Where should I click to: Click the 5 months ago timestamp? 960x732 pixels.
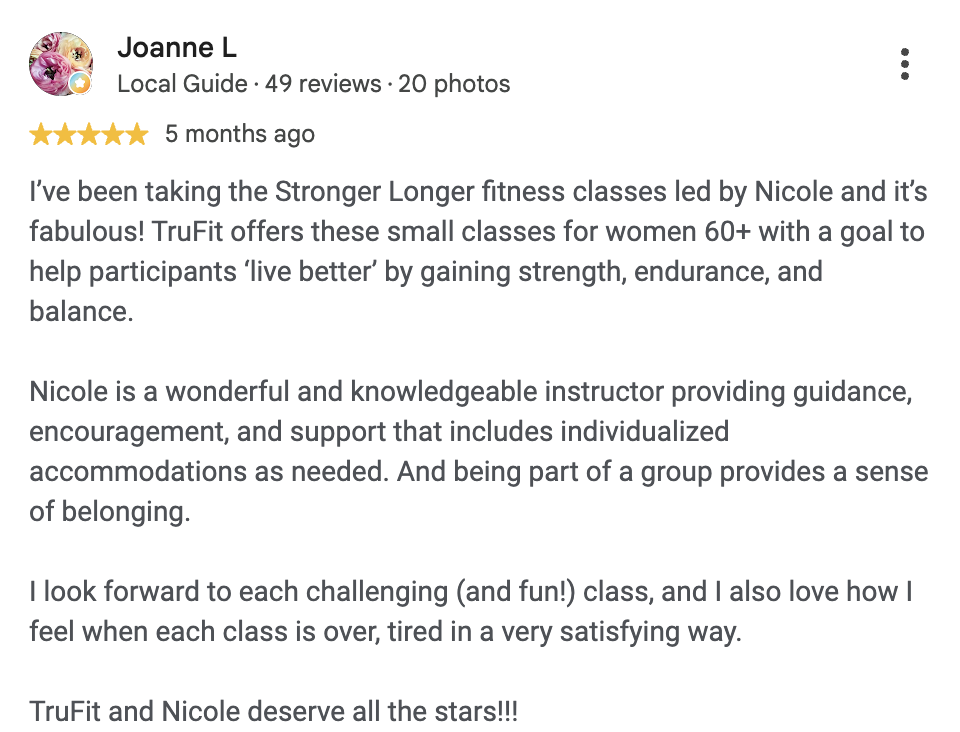tap(240, 134)
